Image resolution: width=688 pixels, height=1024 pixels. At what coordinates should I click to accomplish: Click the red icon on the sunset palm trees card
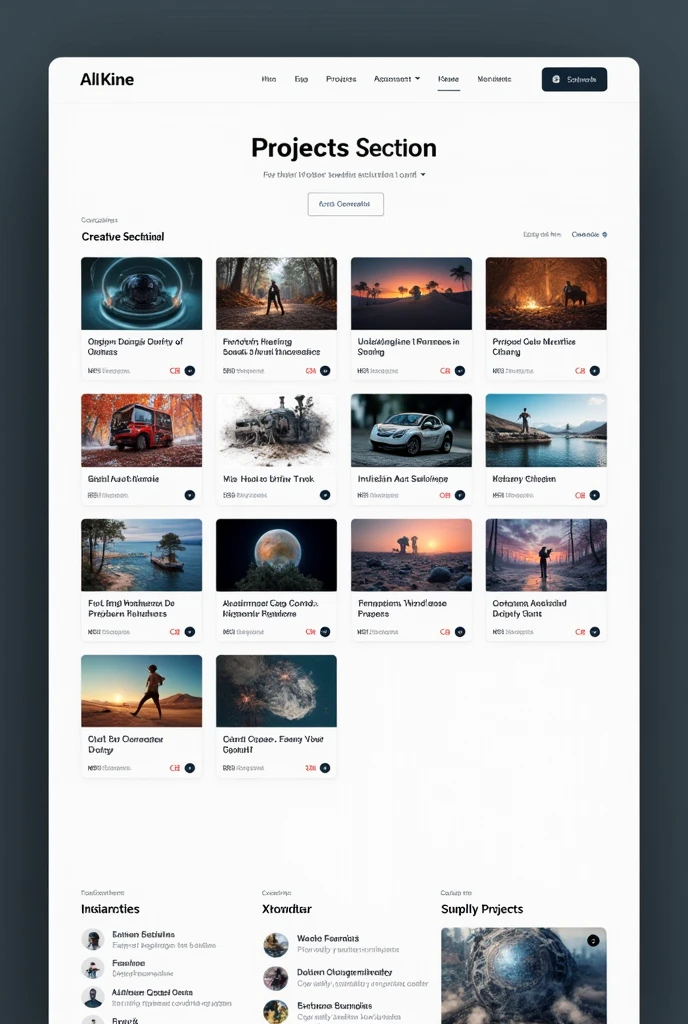point(445,370)
